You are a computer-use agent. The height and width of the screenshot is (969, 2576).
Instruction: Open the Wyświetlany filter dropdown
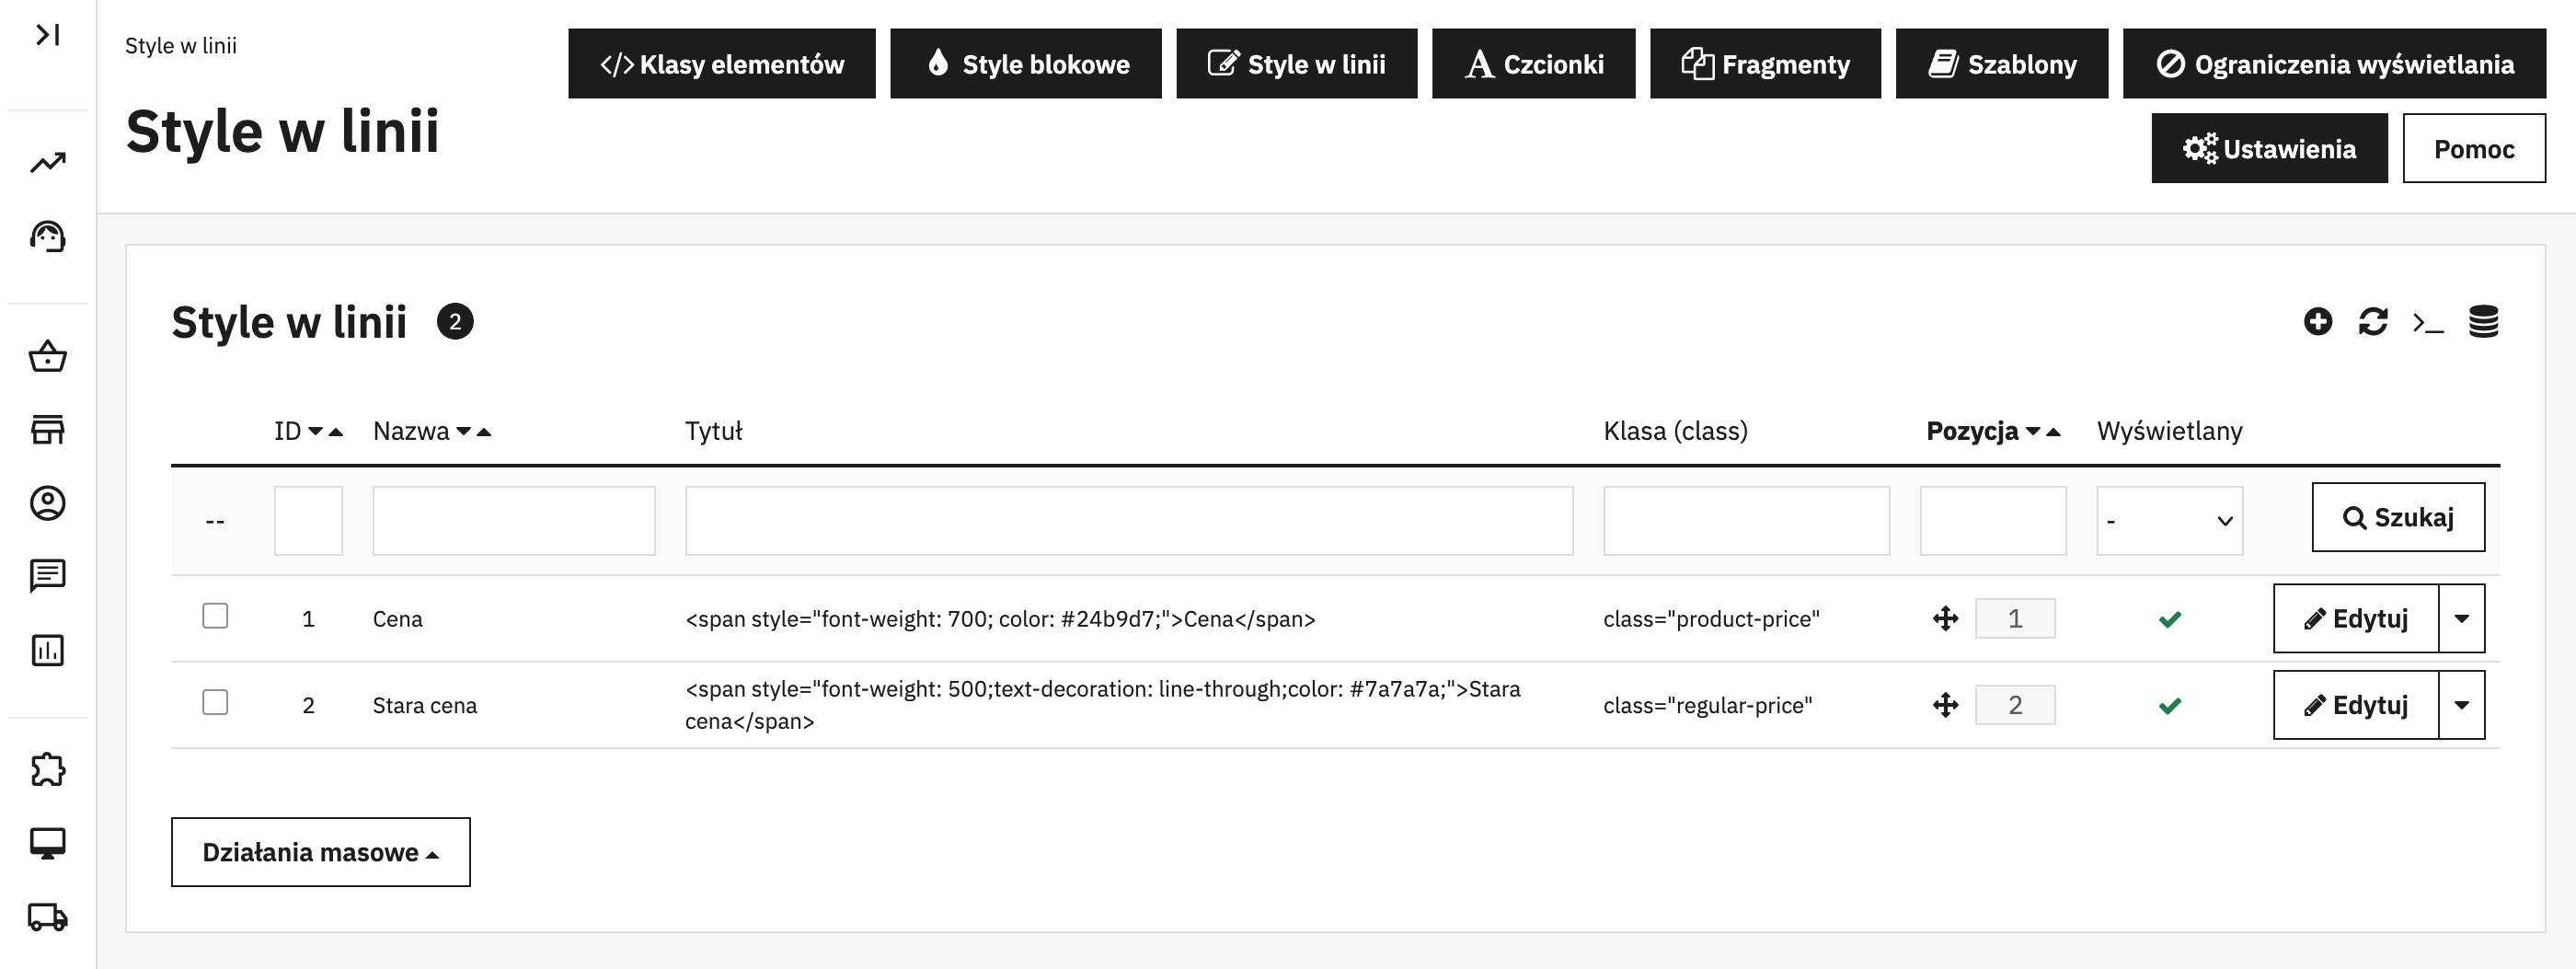click(2169, 521)
